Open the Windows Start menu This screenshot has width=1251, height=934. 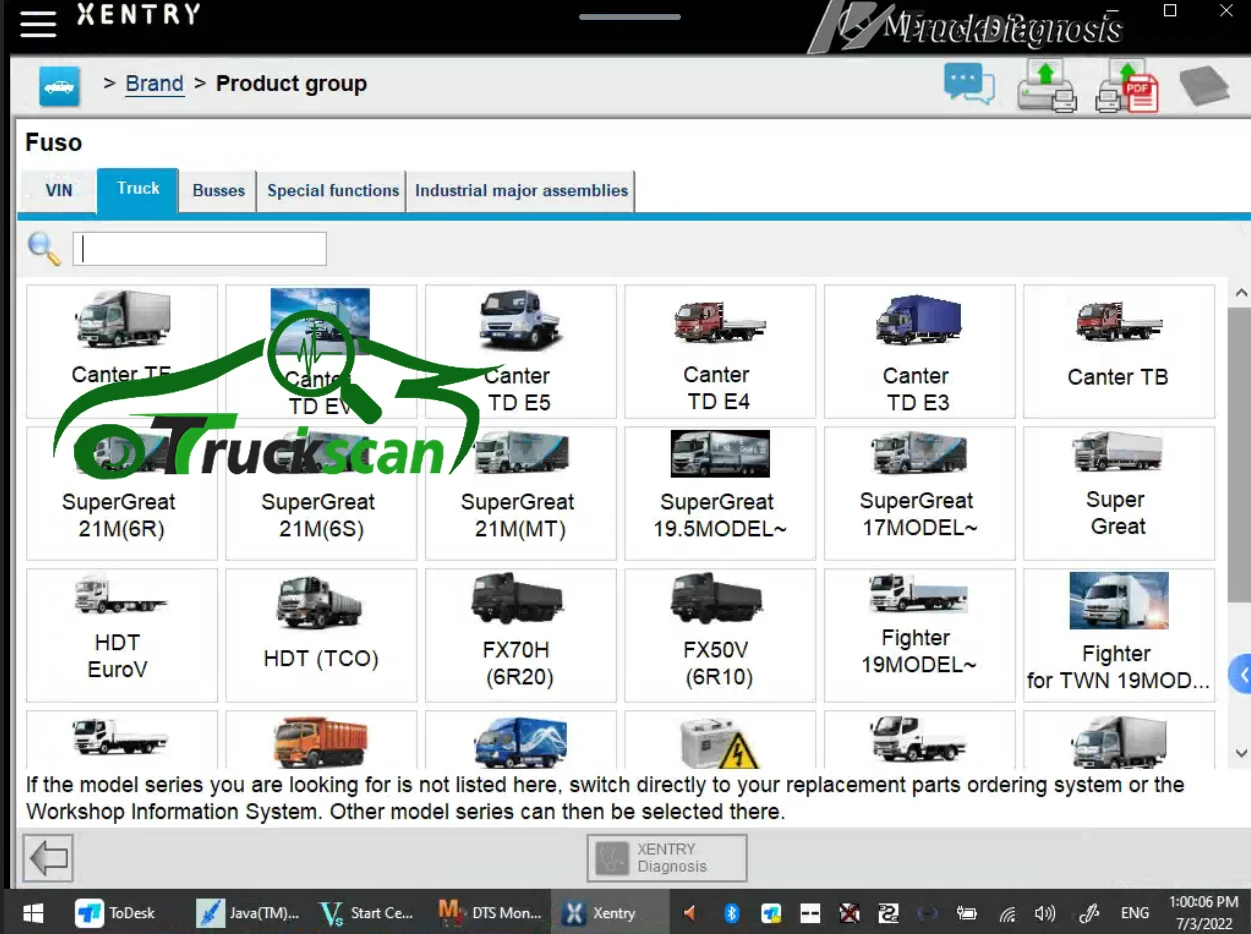(x=32, y=913)
